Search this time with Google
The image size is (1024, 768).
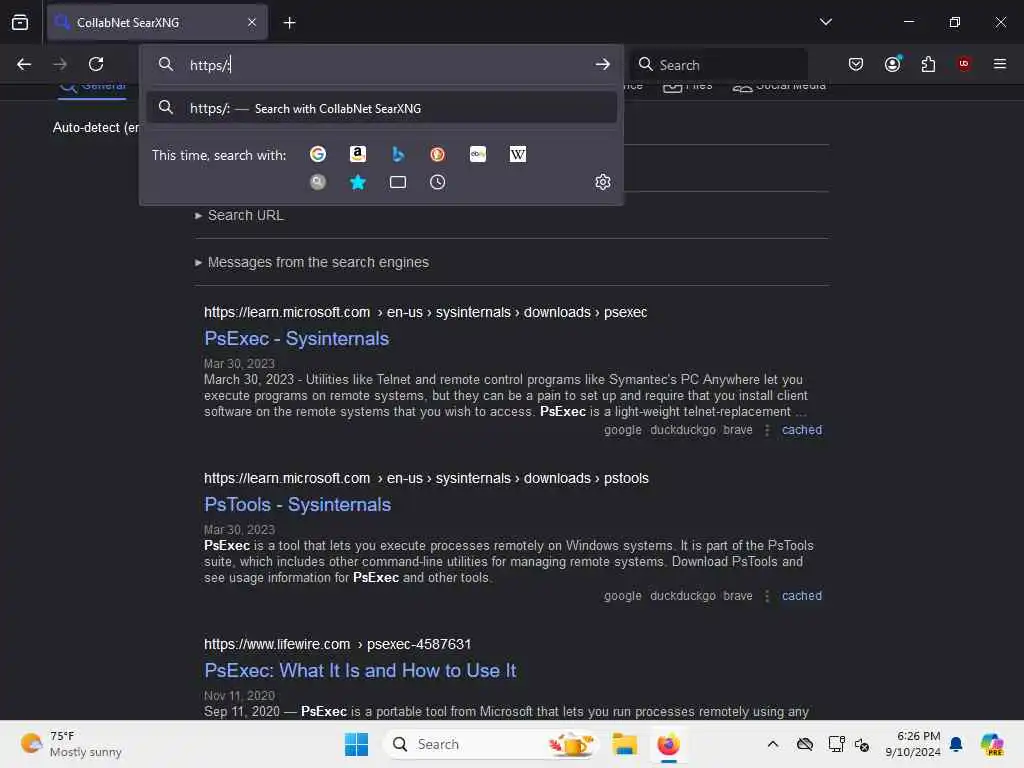click(x=318, y=154)
